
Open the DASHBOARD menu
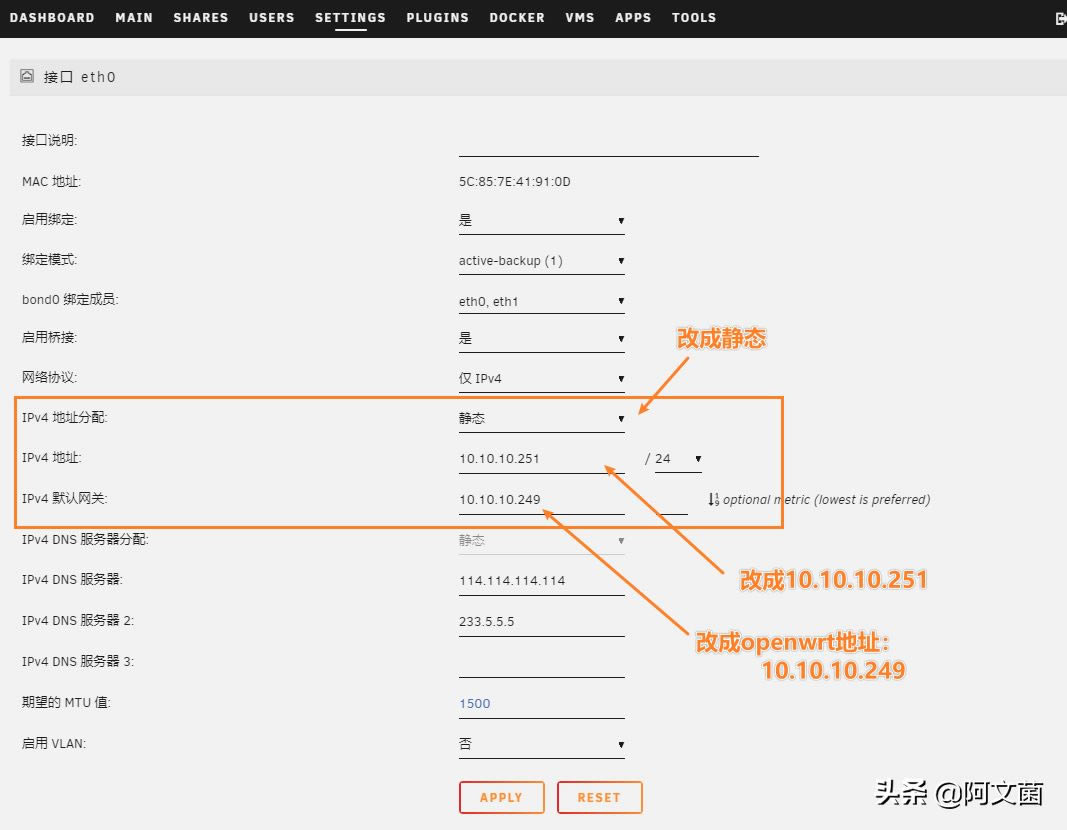tap(52, 18)
